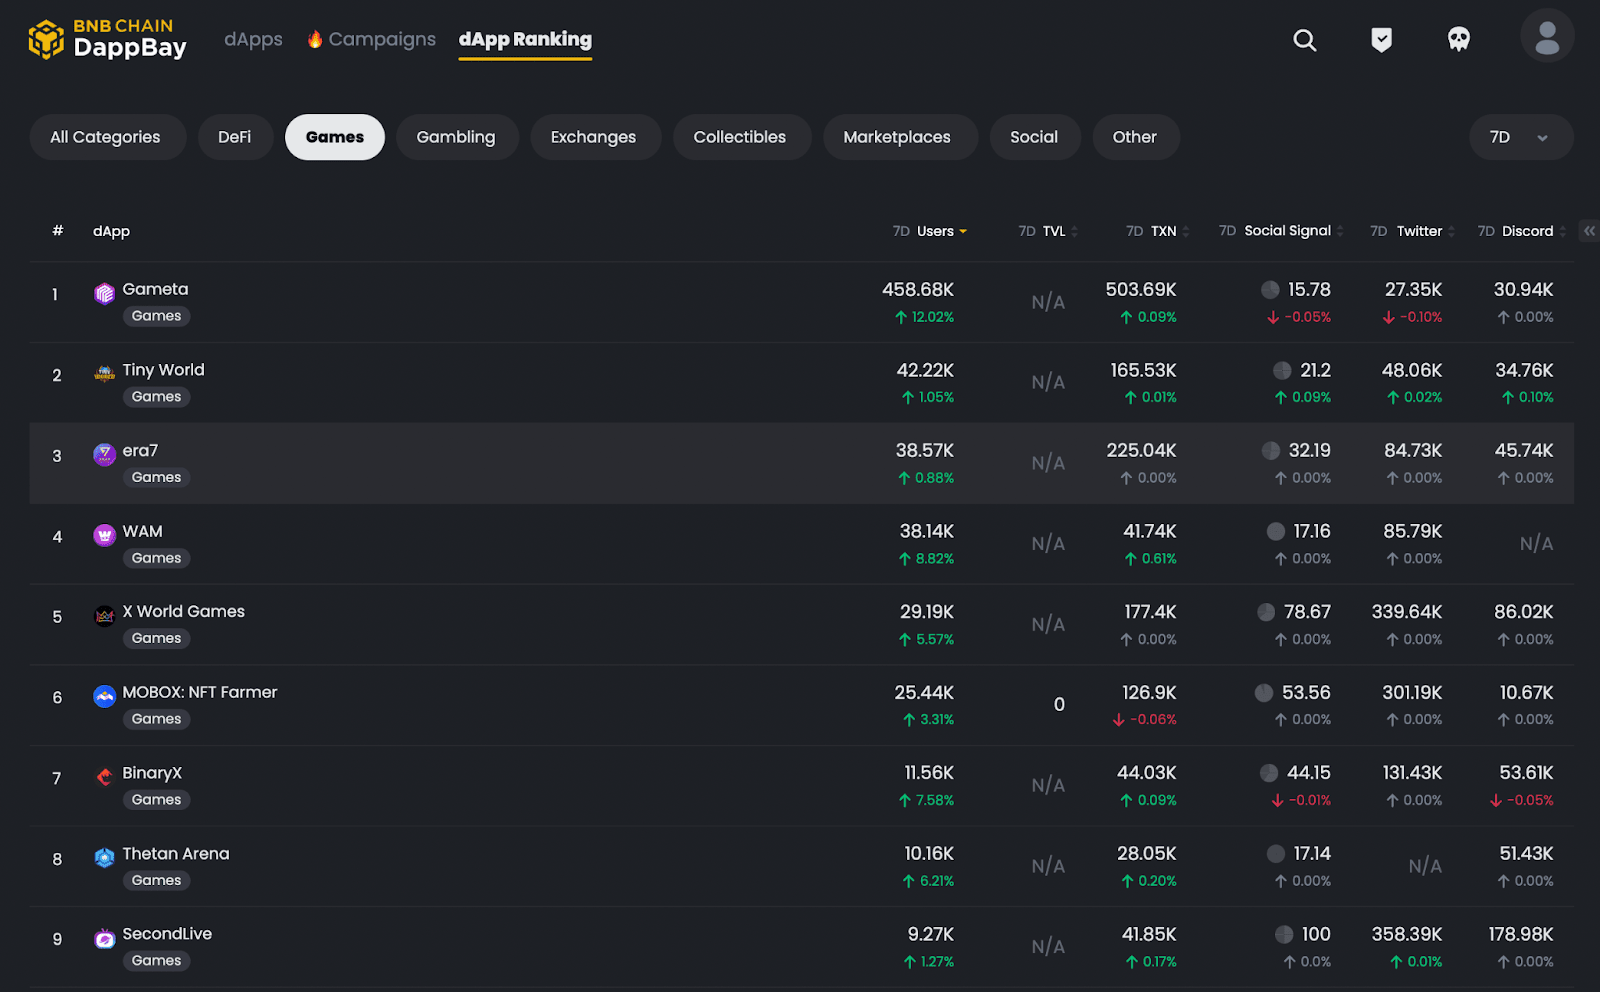Image resolution: width=1600 pixels, height=992 pixels.
Task: Select the DeFi category filter
Action: pyautogui.click(x=234, y=137)
